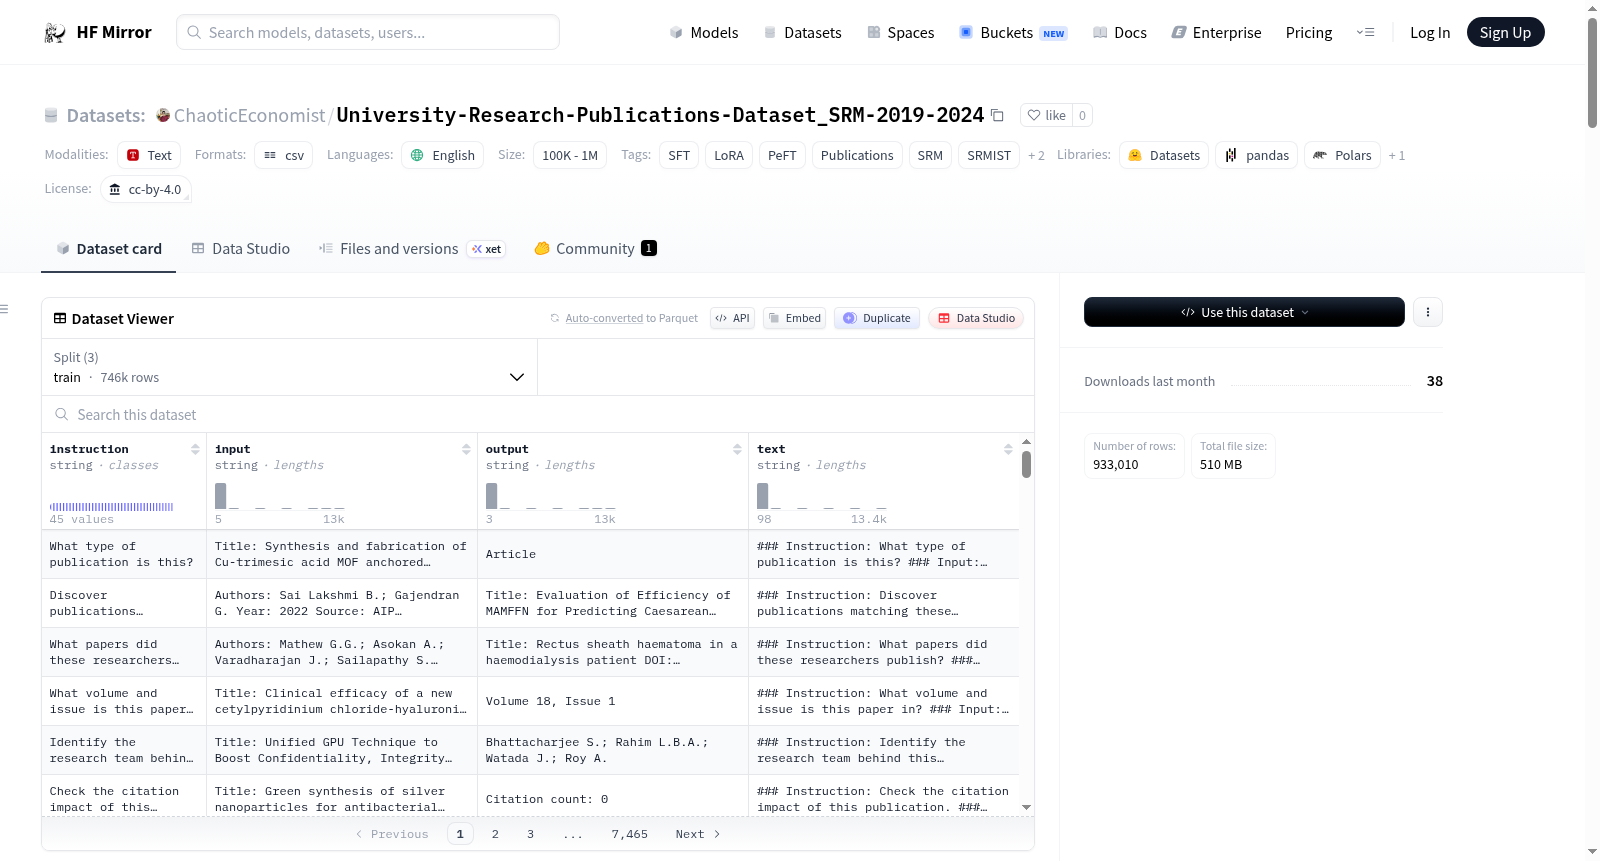Go to page 3 of the table
Image resolution: width=1600 pixels, height=861 pixels.
click(x=530, y=834)
